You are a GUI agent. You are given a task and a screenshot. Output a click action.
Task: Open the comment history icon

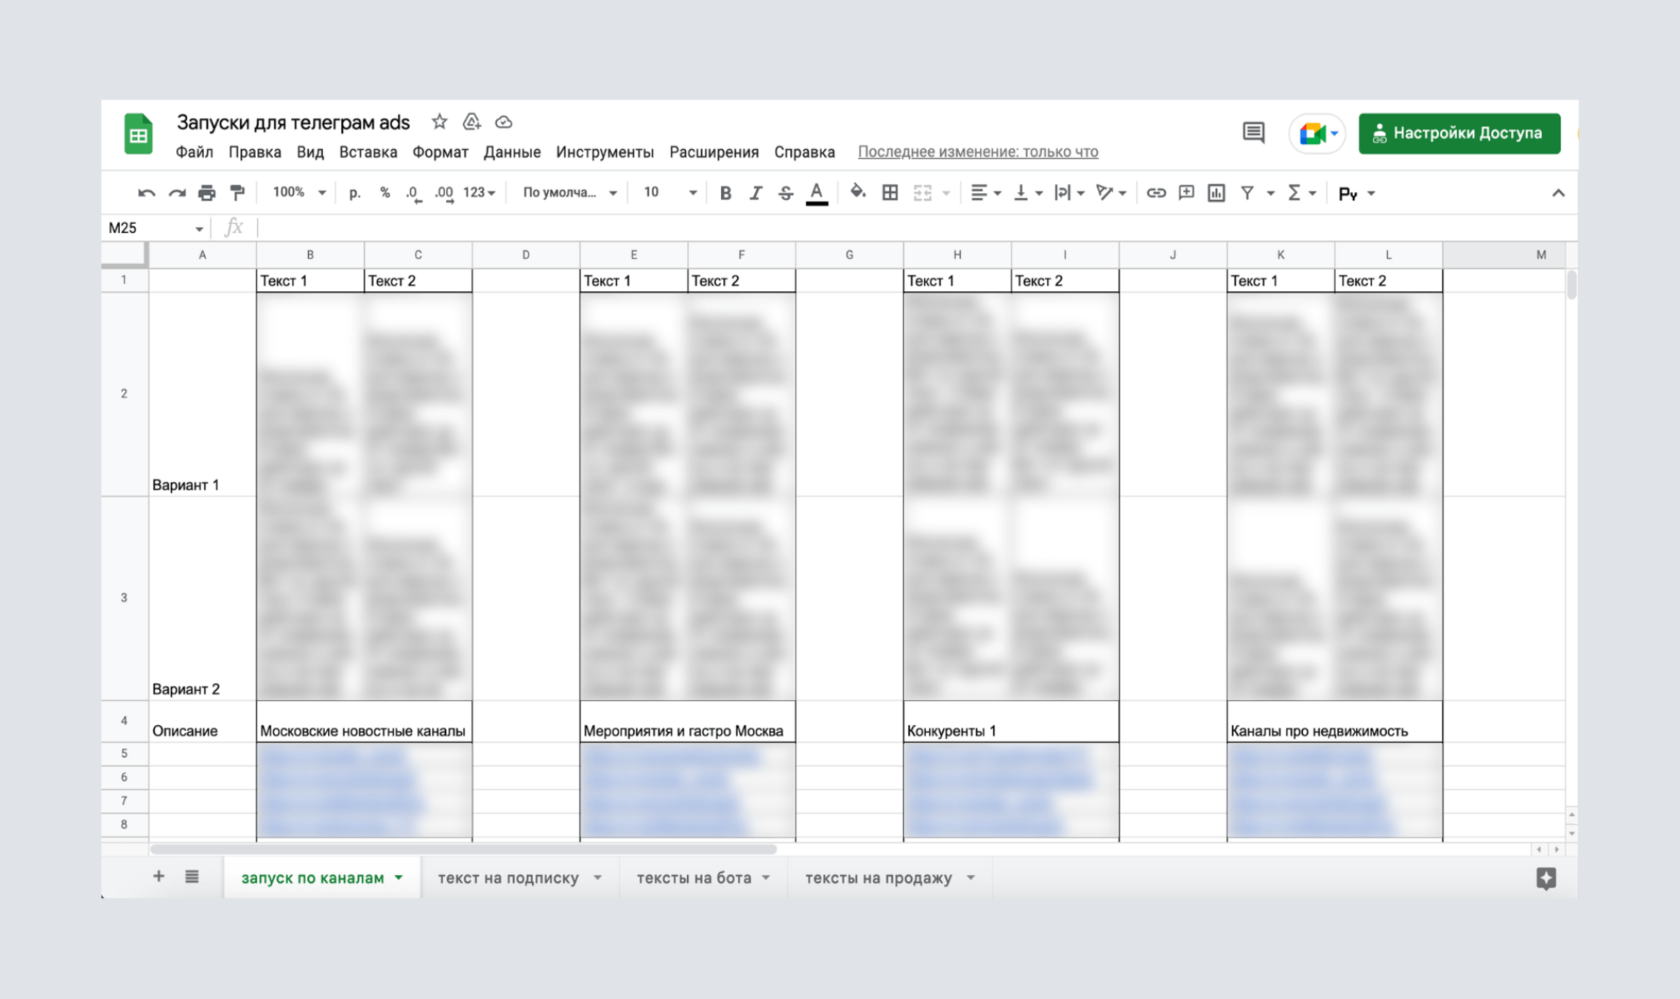click(x=1253, y=133)
